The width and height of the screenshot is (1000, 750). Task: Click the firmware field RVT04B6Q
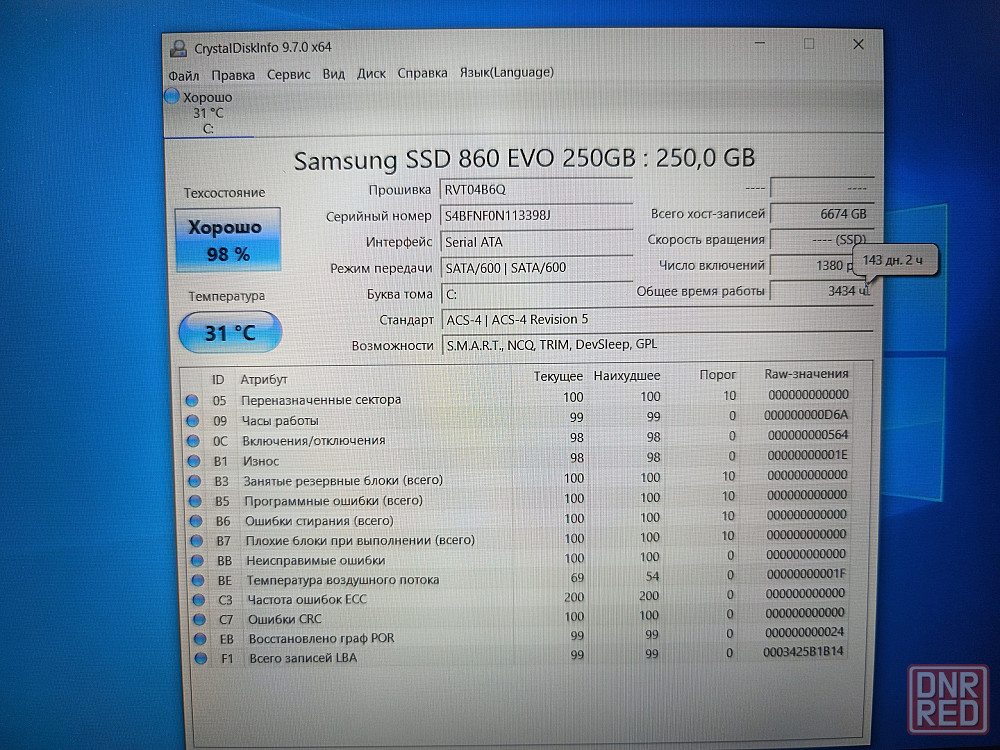tap(535, 189)
